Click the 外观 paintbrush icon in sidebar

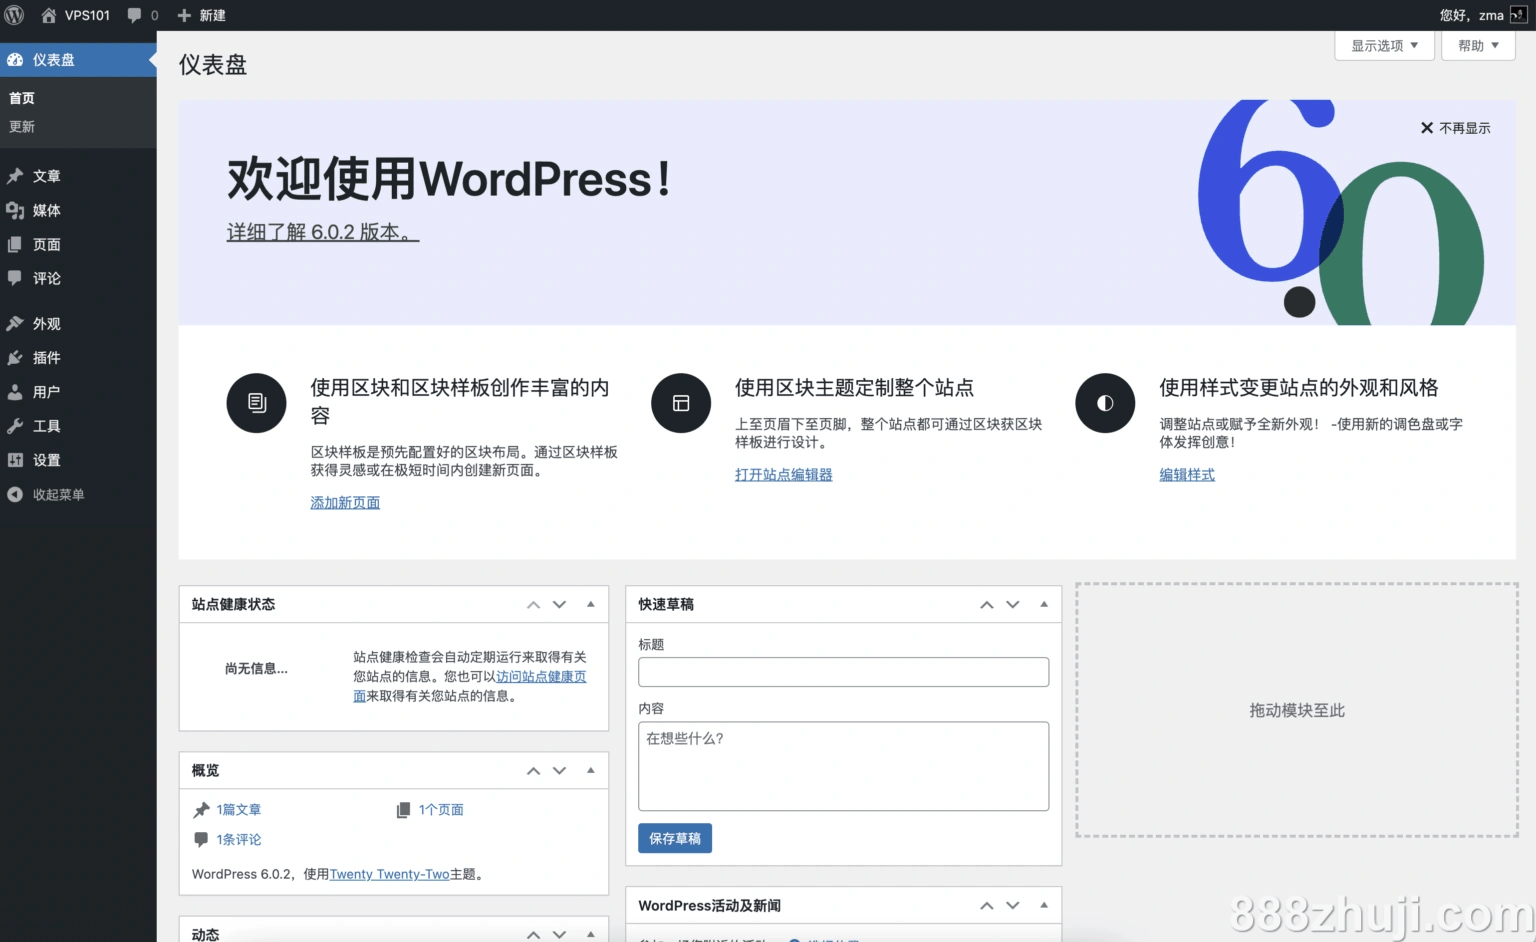[x=15, y=324]
